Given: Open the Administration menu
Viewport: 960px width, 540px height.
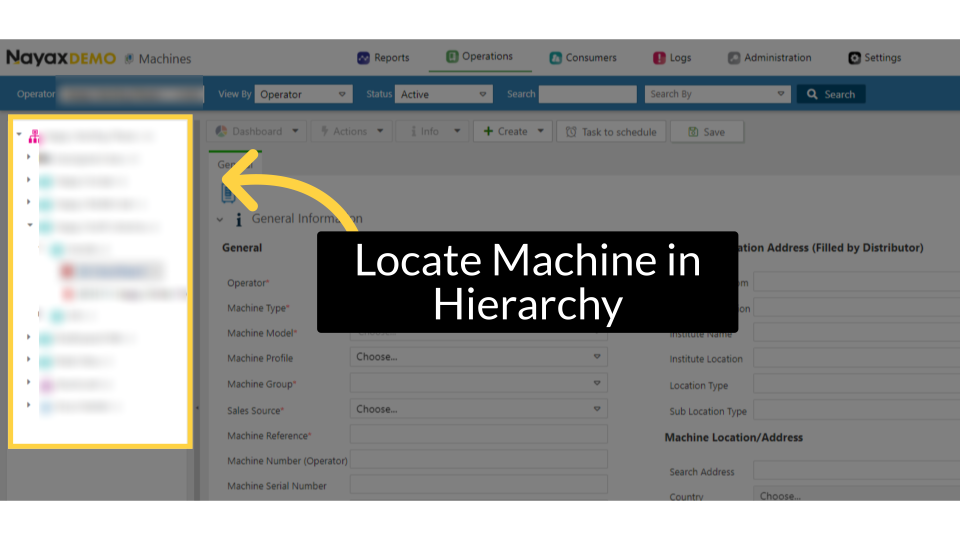Looking at the screenshot, I should 770,58.
